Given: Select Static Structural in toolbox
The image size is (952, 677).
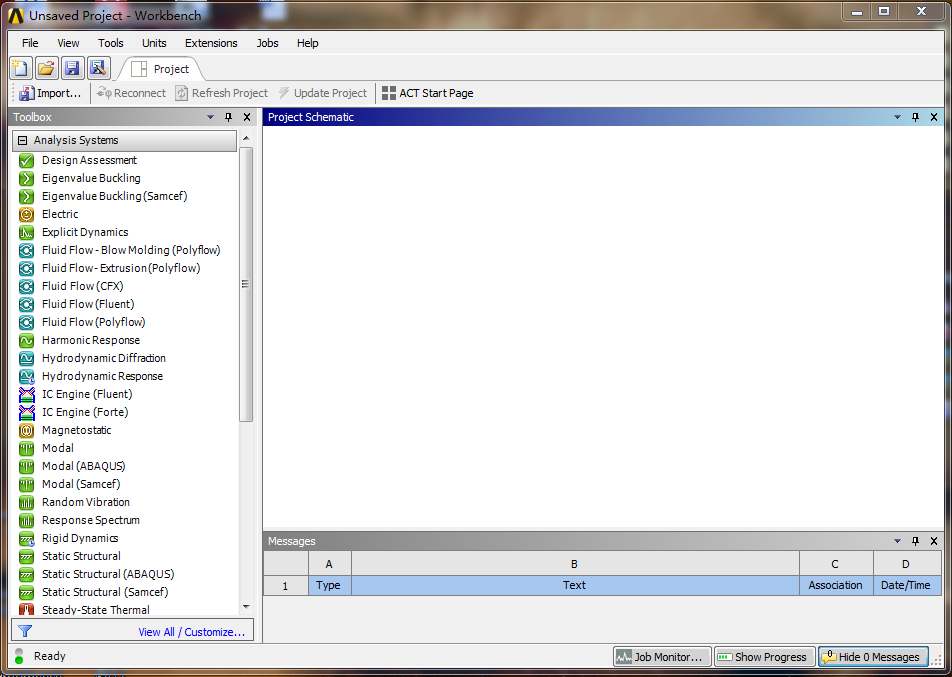Looking at the screenshot, I should (81, 556).
